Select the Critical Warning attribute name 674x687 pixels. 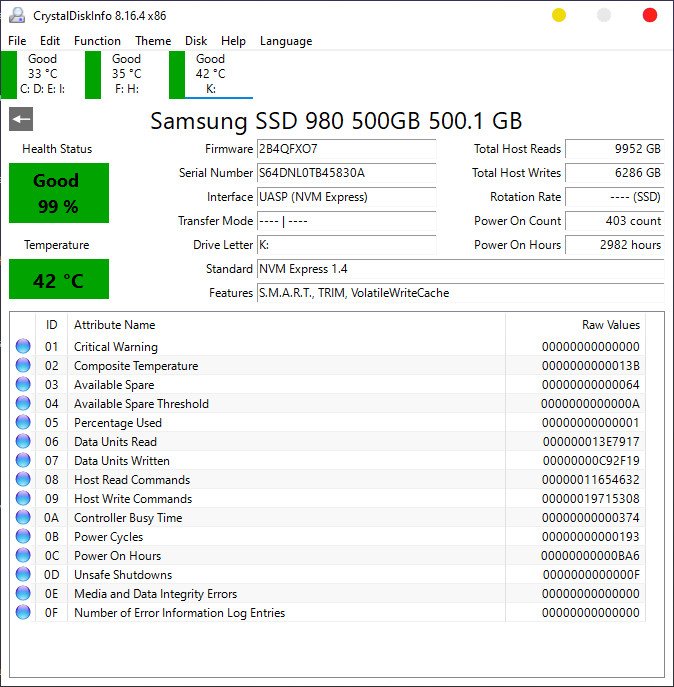pyautogui.click(x=116, y=347)
